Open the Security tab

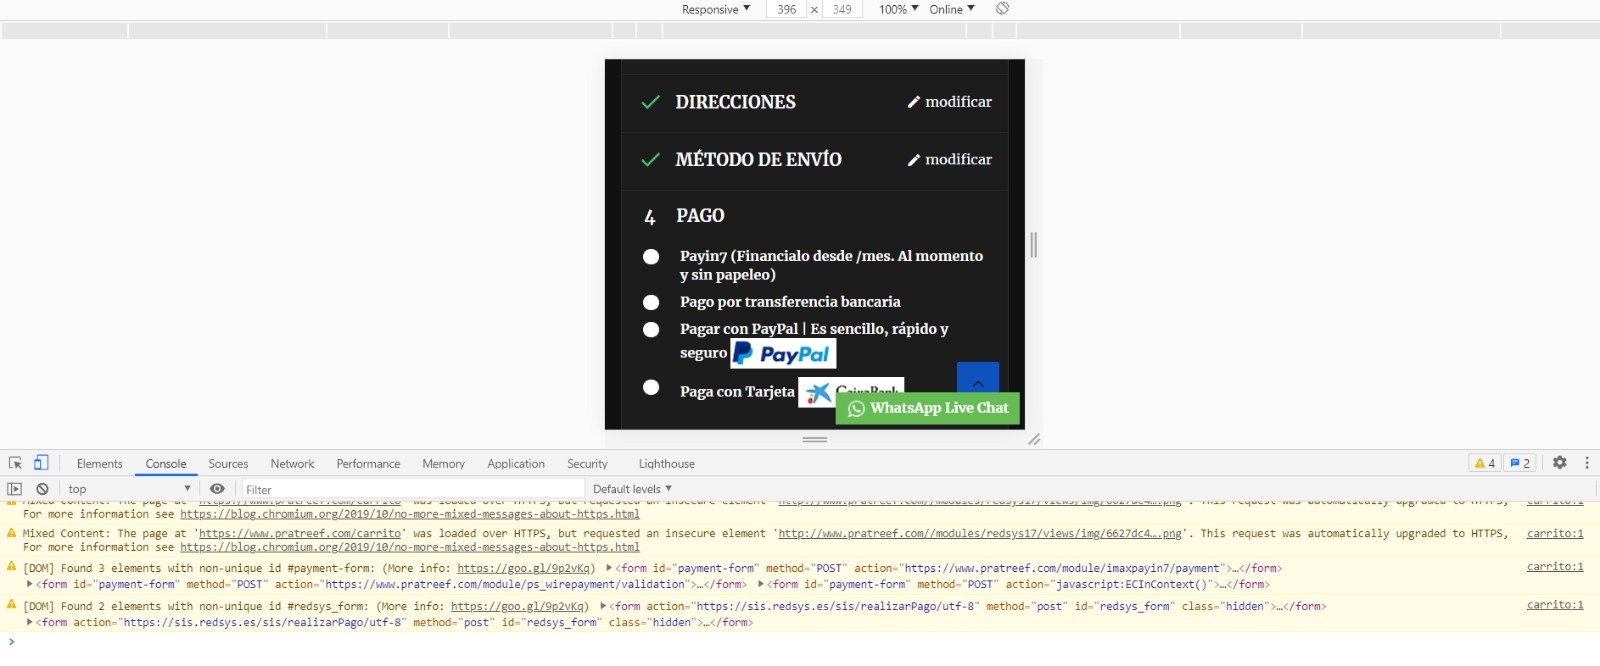coord(587,464)
